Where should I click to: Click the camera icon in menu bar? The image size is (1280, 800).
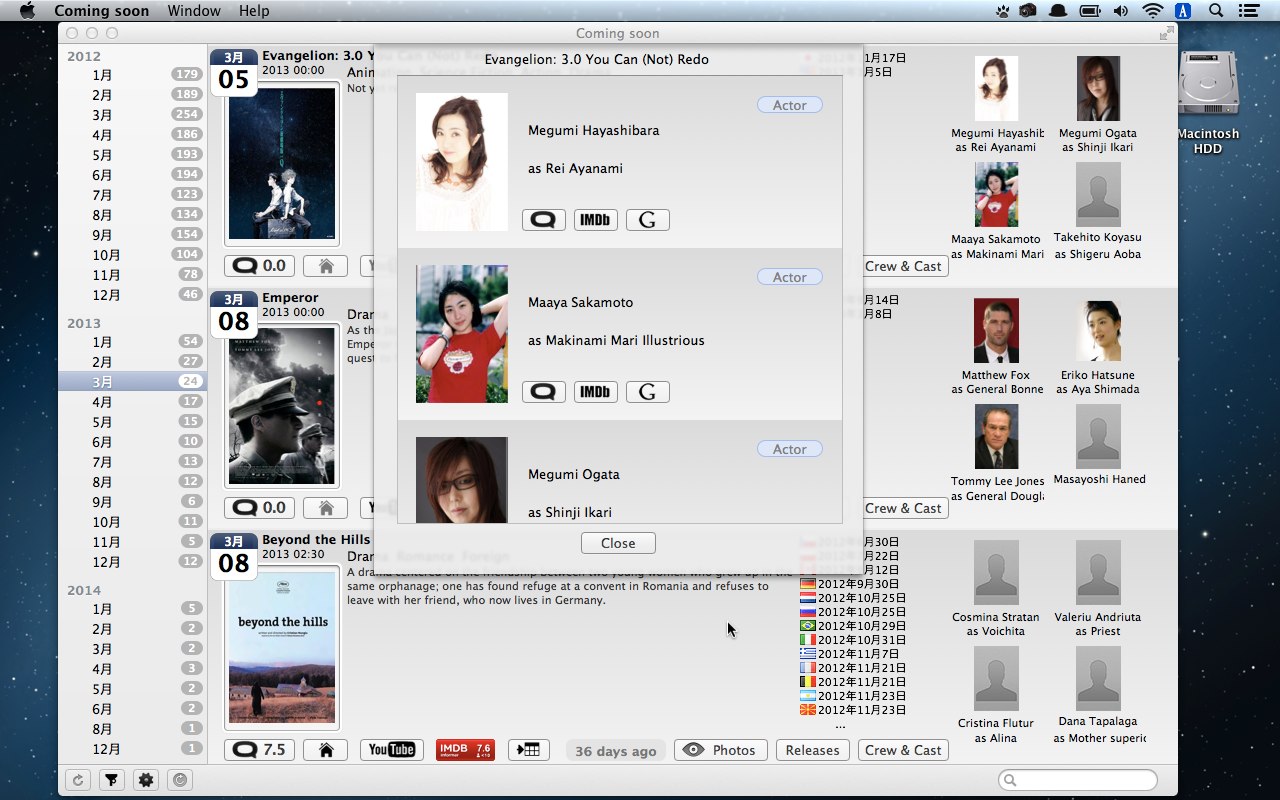point(1028,11)
